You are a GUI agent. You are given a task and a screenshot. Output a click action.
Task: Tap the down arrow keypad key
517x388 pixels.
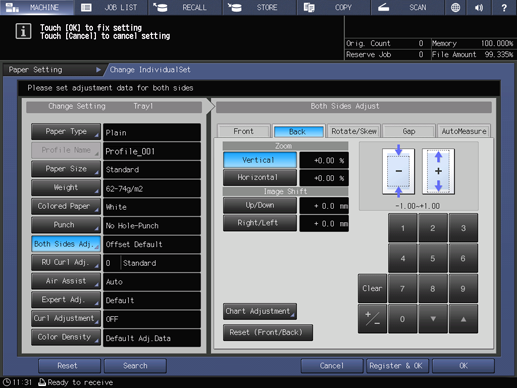pos(433,319)
